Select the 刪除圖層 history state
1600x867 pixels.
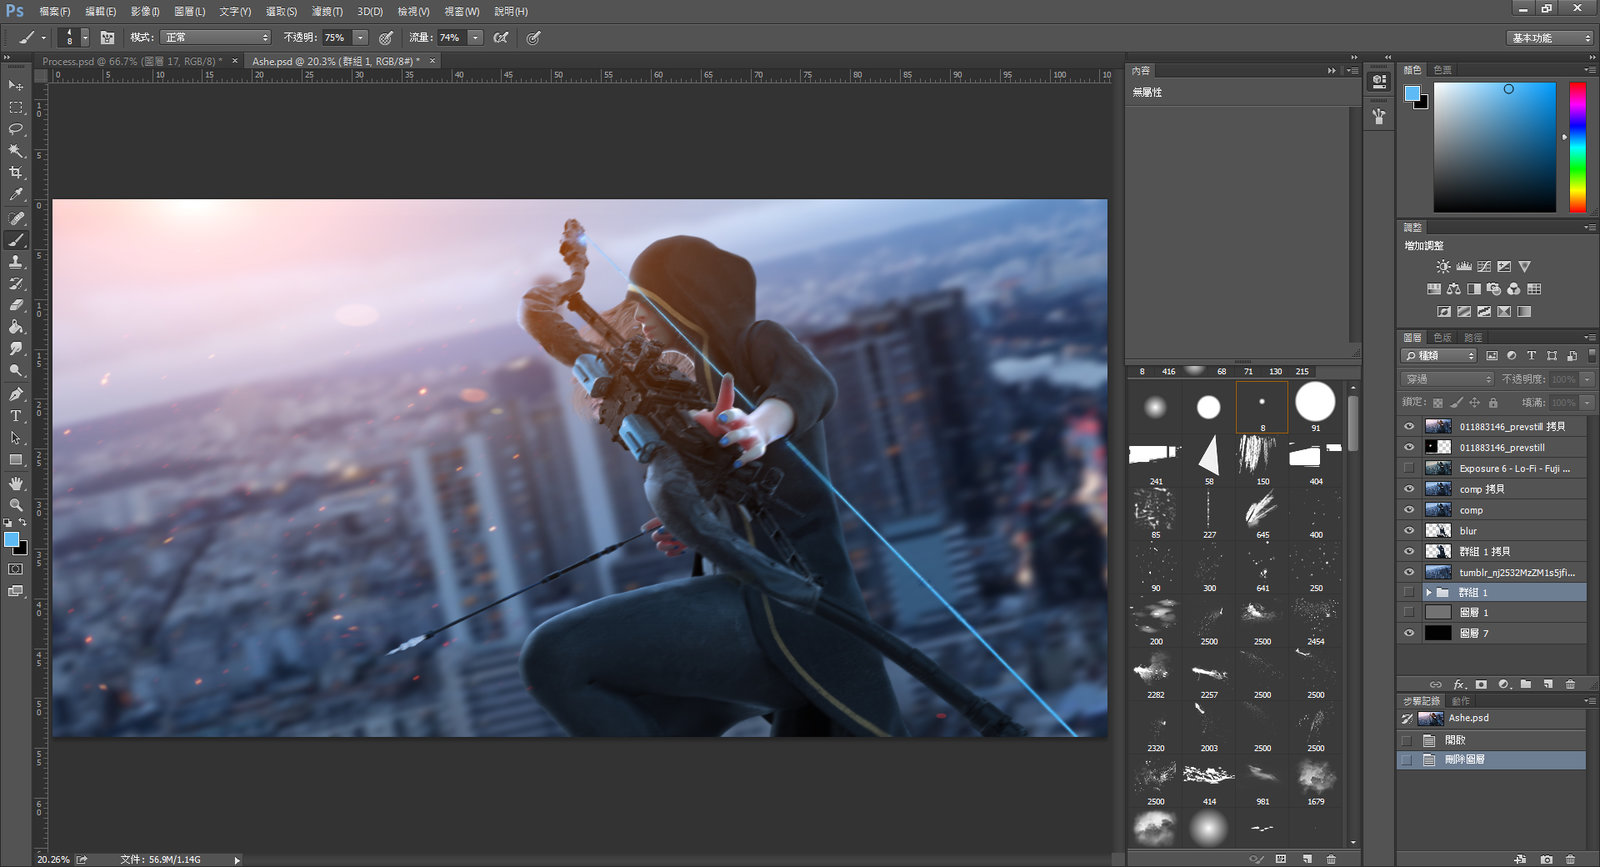pyautogui.click(x=1491, y=760)
